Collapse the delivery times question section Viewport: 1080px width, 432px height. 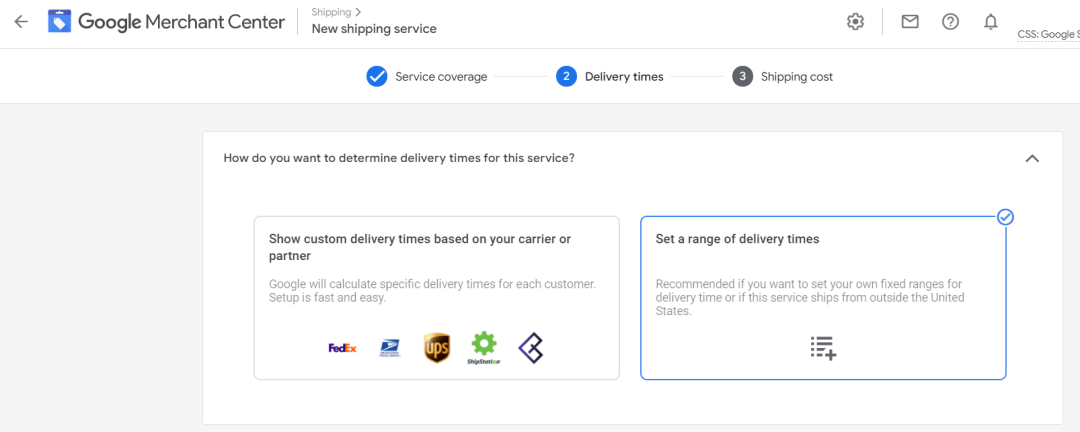(x=1032, y=158)
